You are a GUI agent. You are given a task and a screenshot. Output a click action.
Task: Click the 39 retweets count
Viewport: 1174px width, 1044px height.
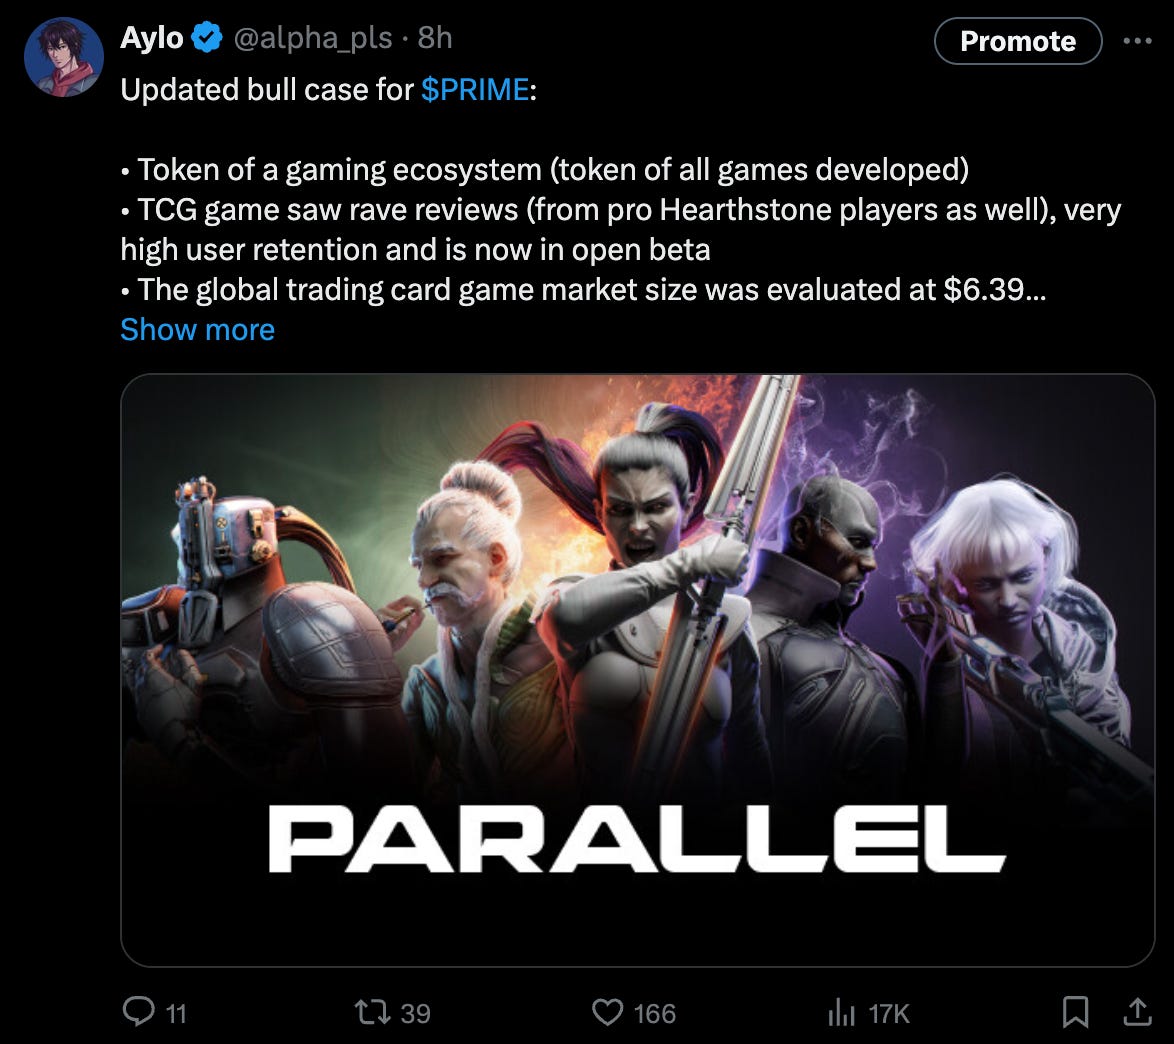coord(415,1013)
